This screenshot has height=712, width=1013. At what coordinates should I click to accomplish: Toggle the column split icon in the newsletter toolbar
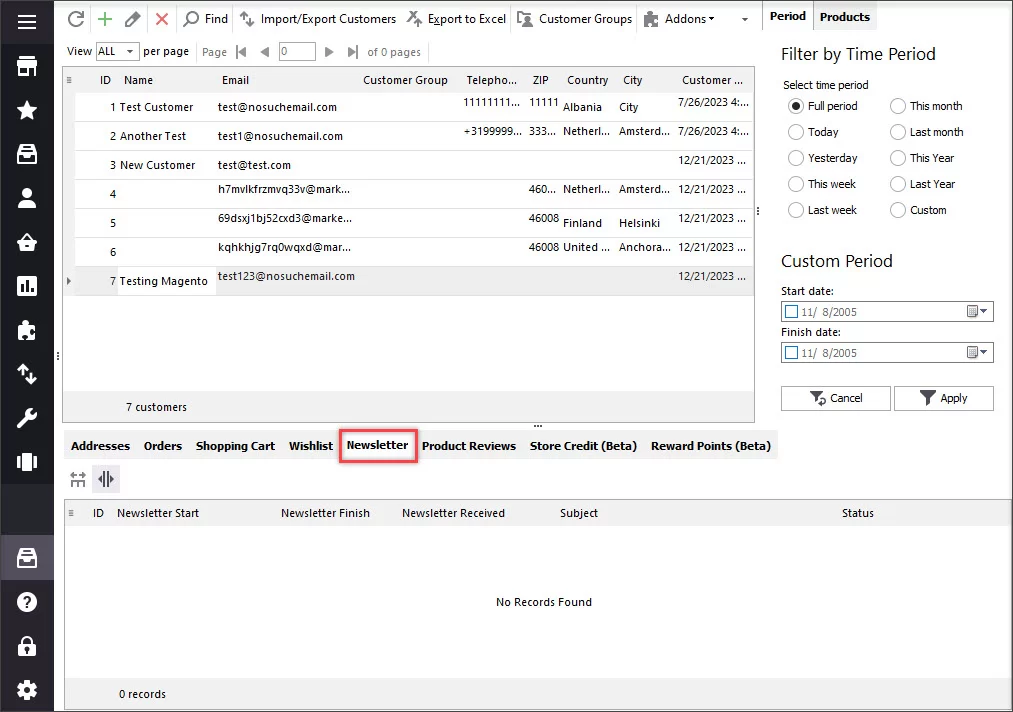pyautogui.click(x=106, y=479)
